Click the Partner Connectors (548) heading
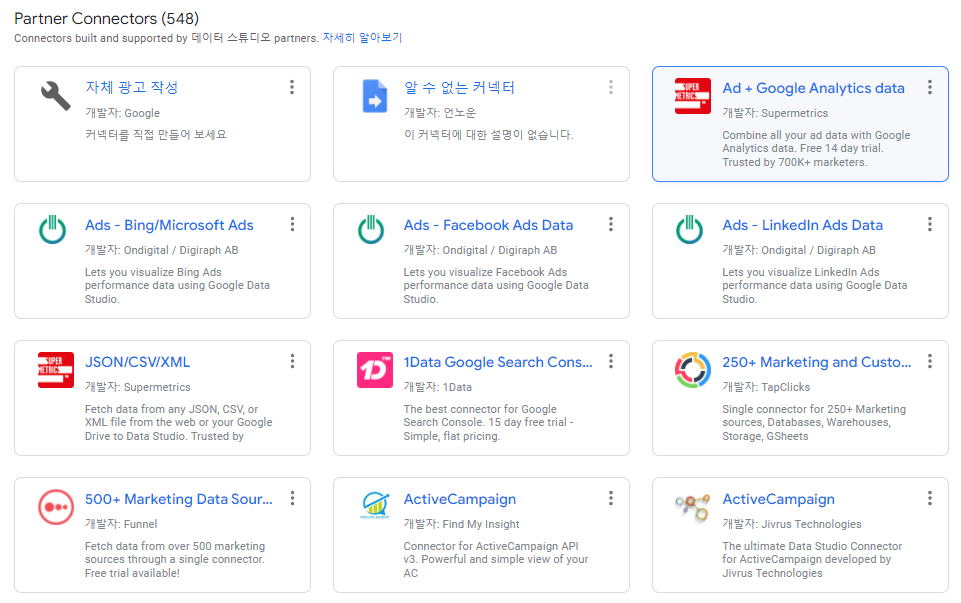Screen dimensions: 961x603 click(107, 18)
